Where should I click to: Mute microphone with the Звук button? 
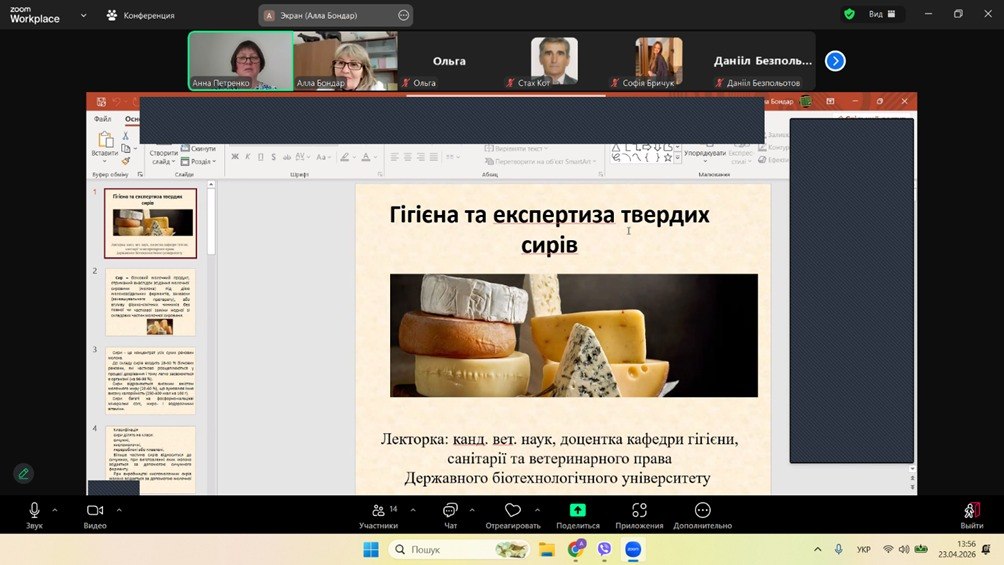34,512
